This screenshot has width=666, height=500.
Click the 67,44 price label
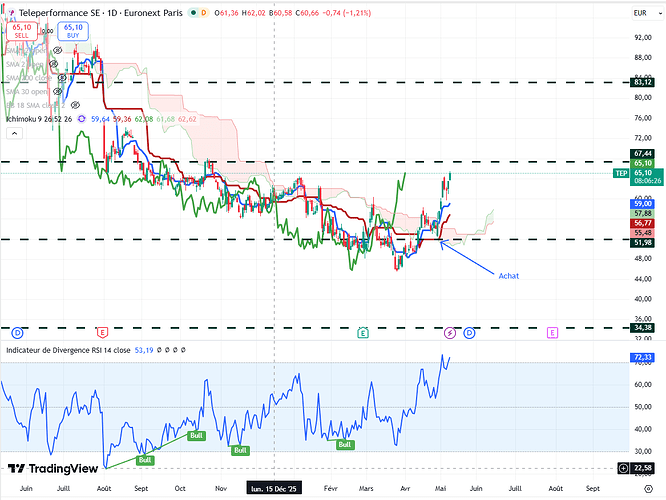[643, 153]
